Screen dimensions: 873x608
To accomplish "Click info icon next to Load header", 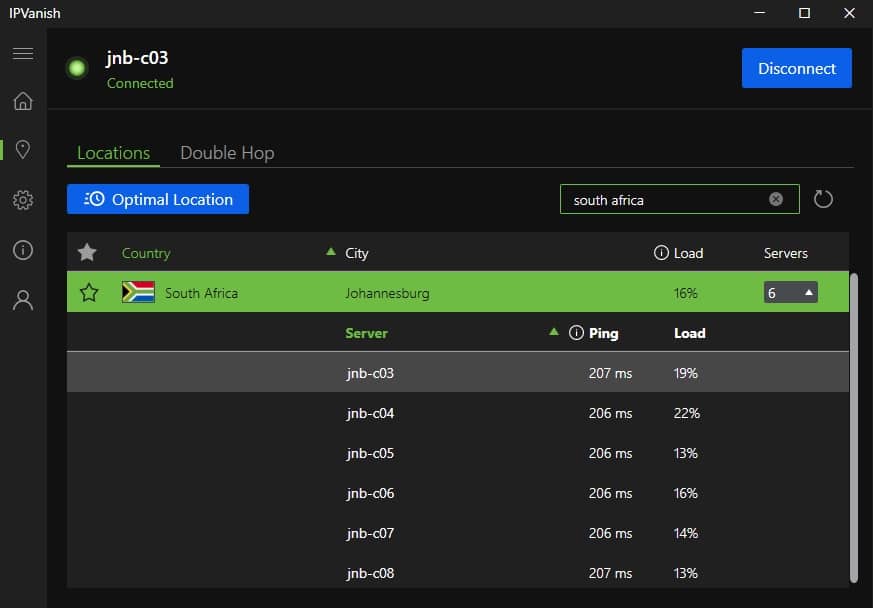I will (661, 253).
